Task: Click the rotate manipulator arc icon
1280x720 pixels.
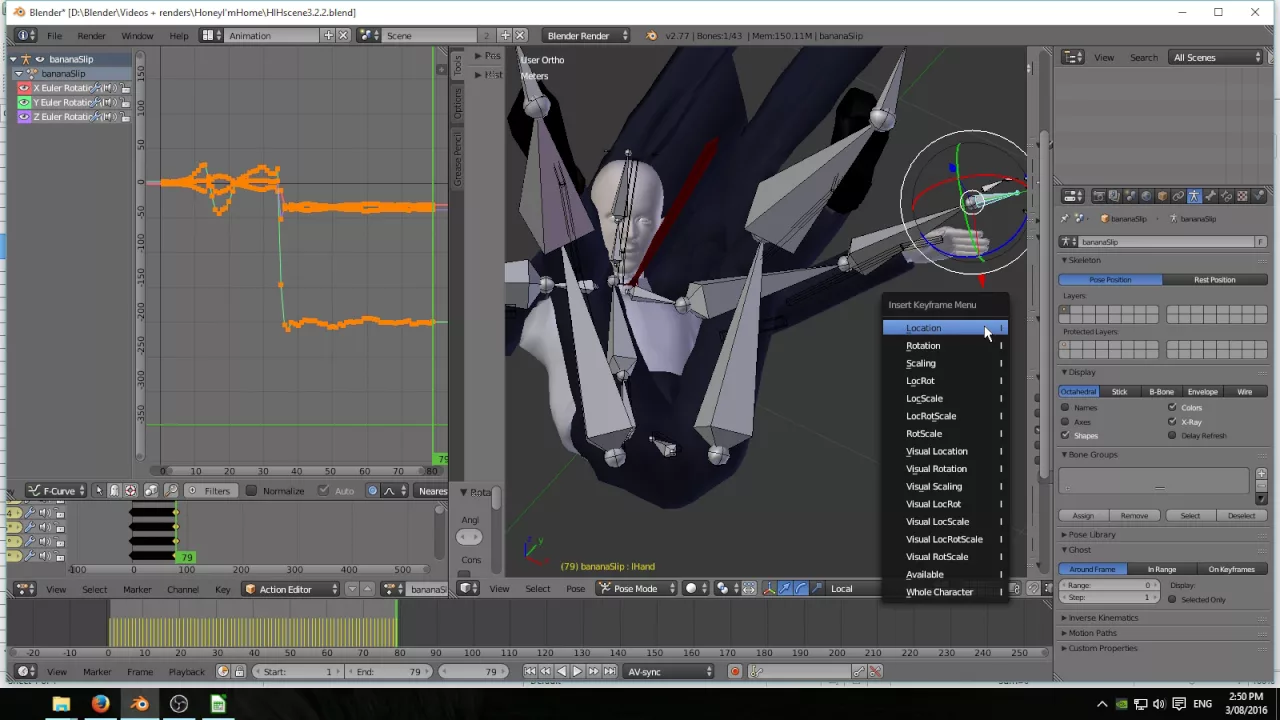Action: (800, 589)
